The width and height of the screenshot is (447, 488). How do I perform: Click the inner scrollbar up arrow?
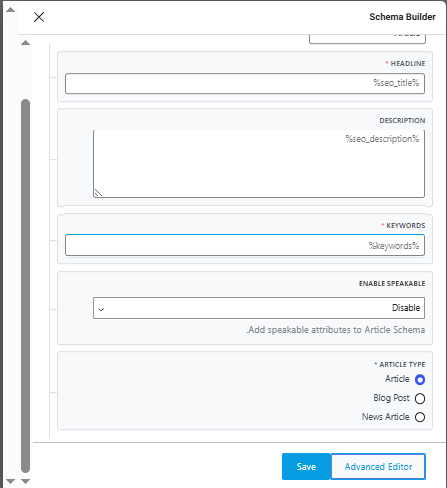[x=25, y=43]
